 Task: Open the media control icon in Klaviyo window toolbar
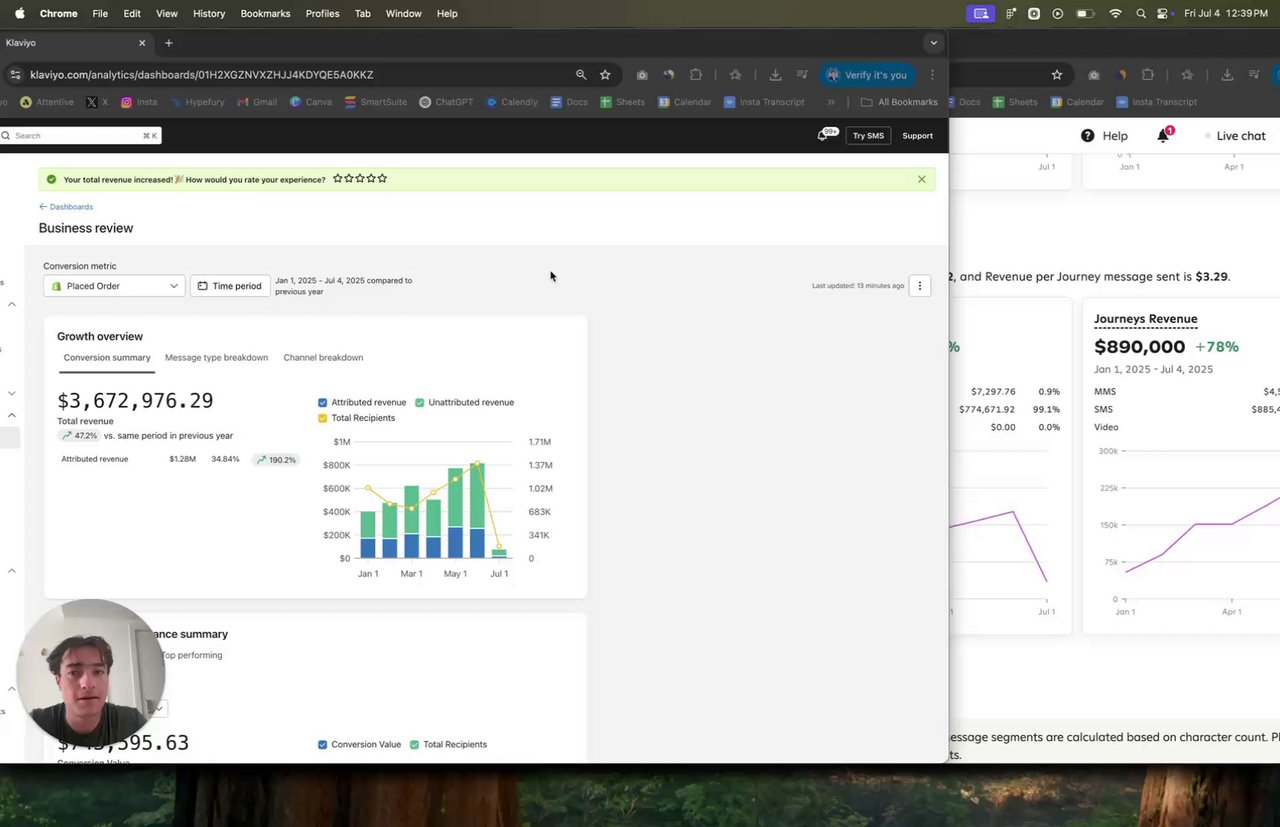802,75
